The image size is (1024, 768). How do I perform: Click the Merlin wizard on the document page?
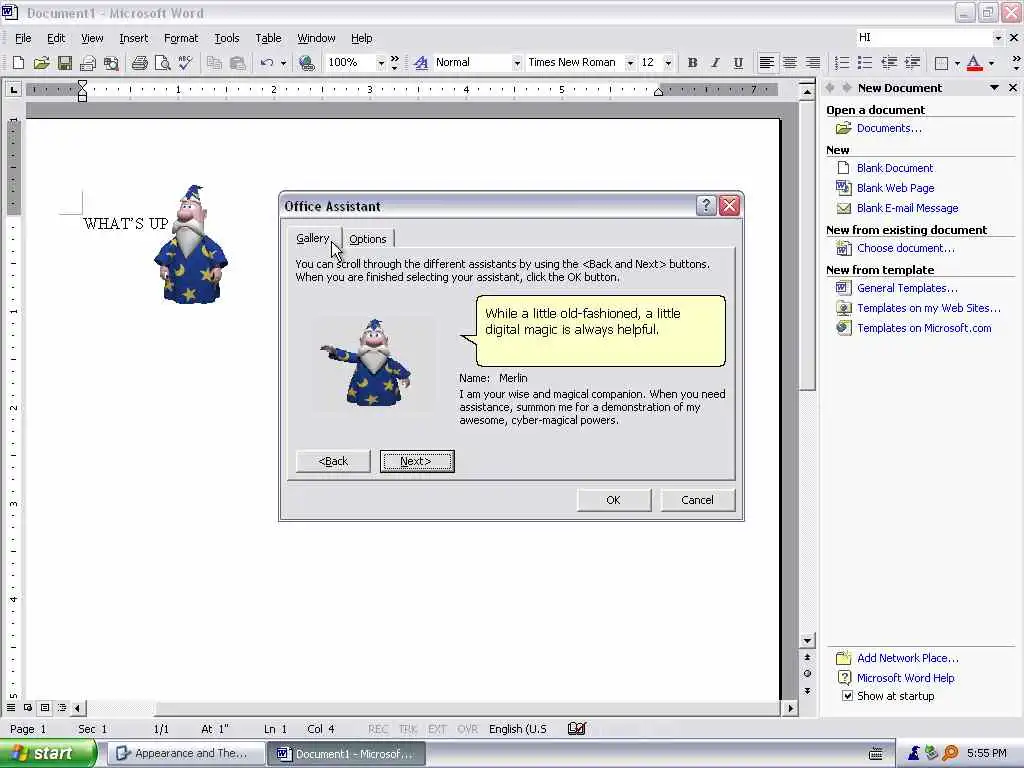click(x=191, y=245)
